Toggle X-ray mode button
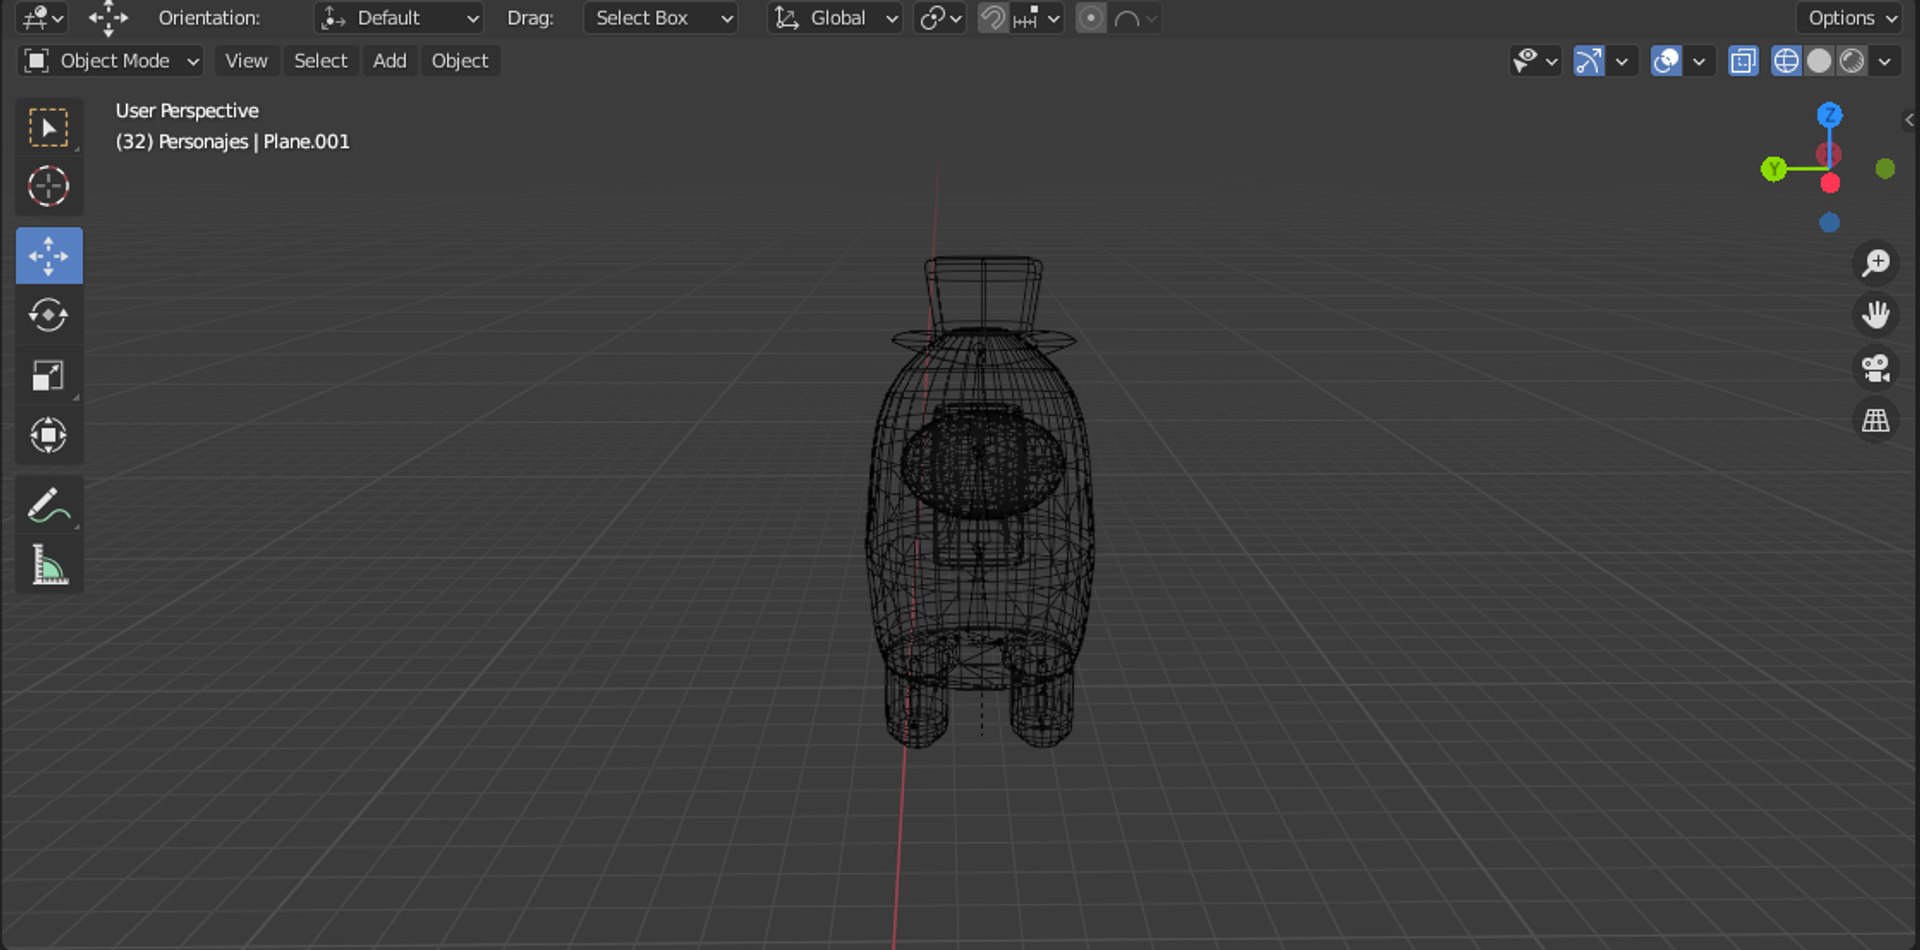Viewport: 1920px width, 950px height. tap(1743, 61)
